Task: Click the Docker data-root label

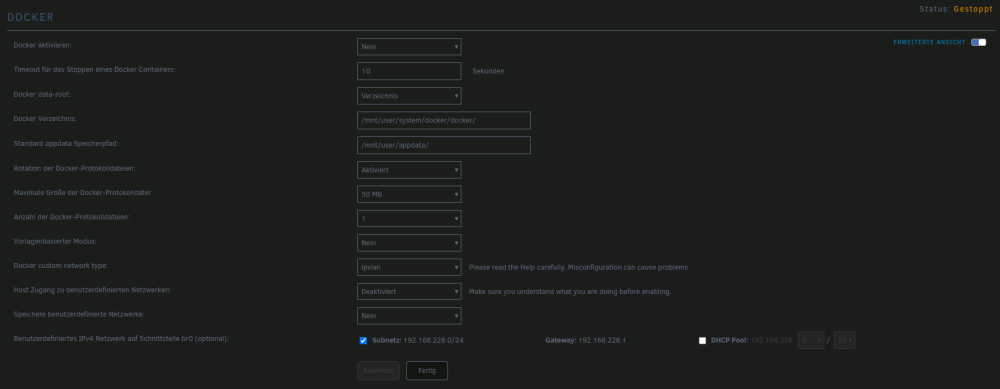Action: click(42, 94)
